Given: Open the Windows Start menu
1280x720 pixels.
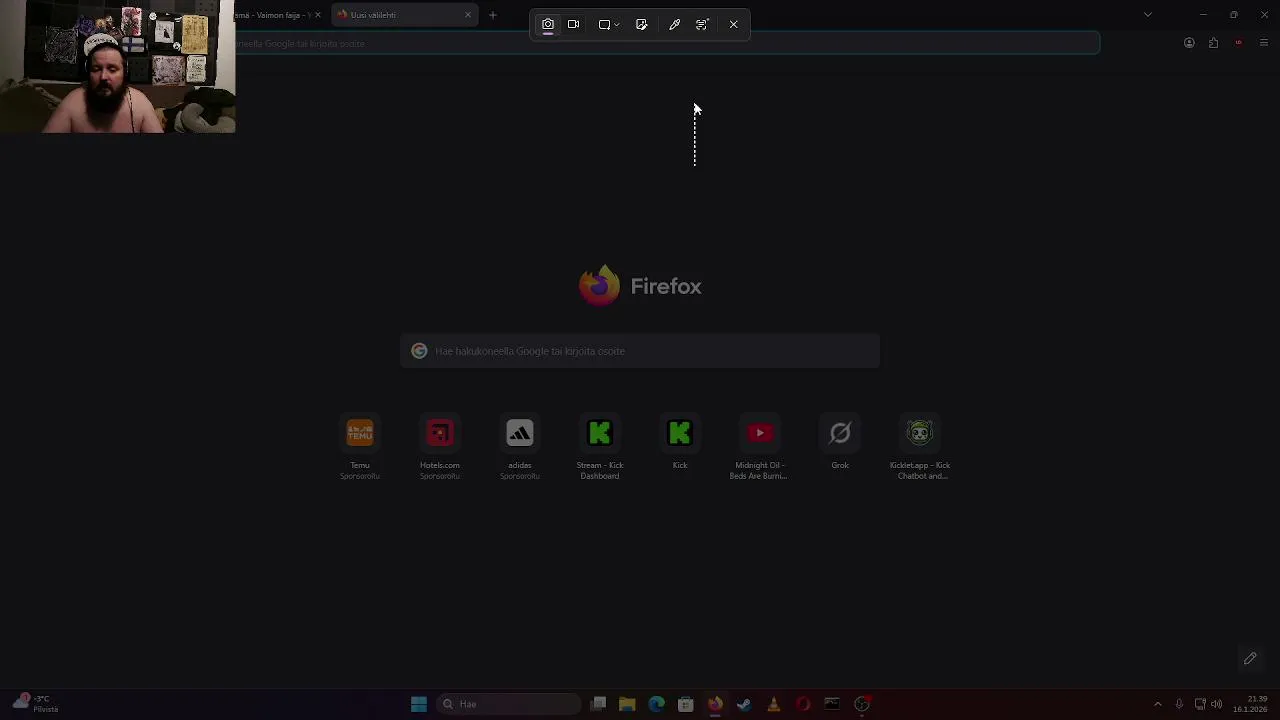Looking at the screenshot, I should (x=419, y=704).
